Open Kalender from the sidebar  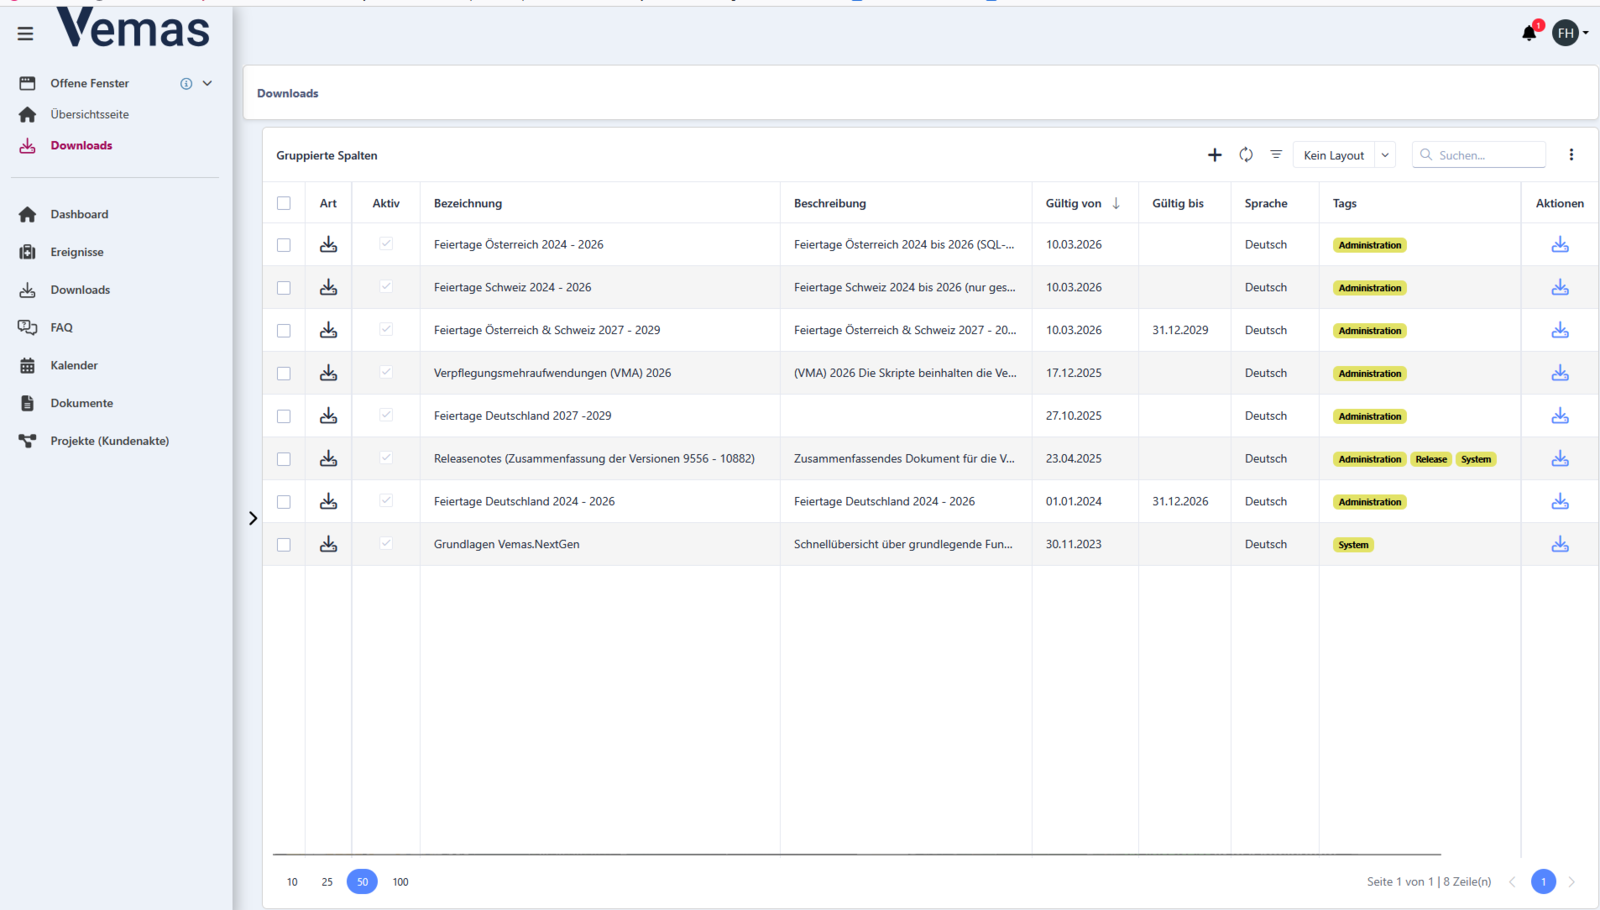click(74, 365)
